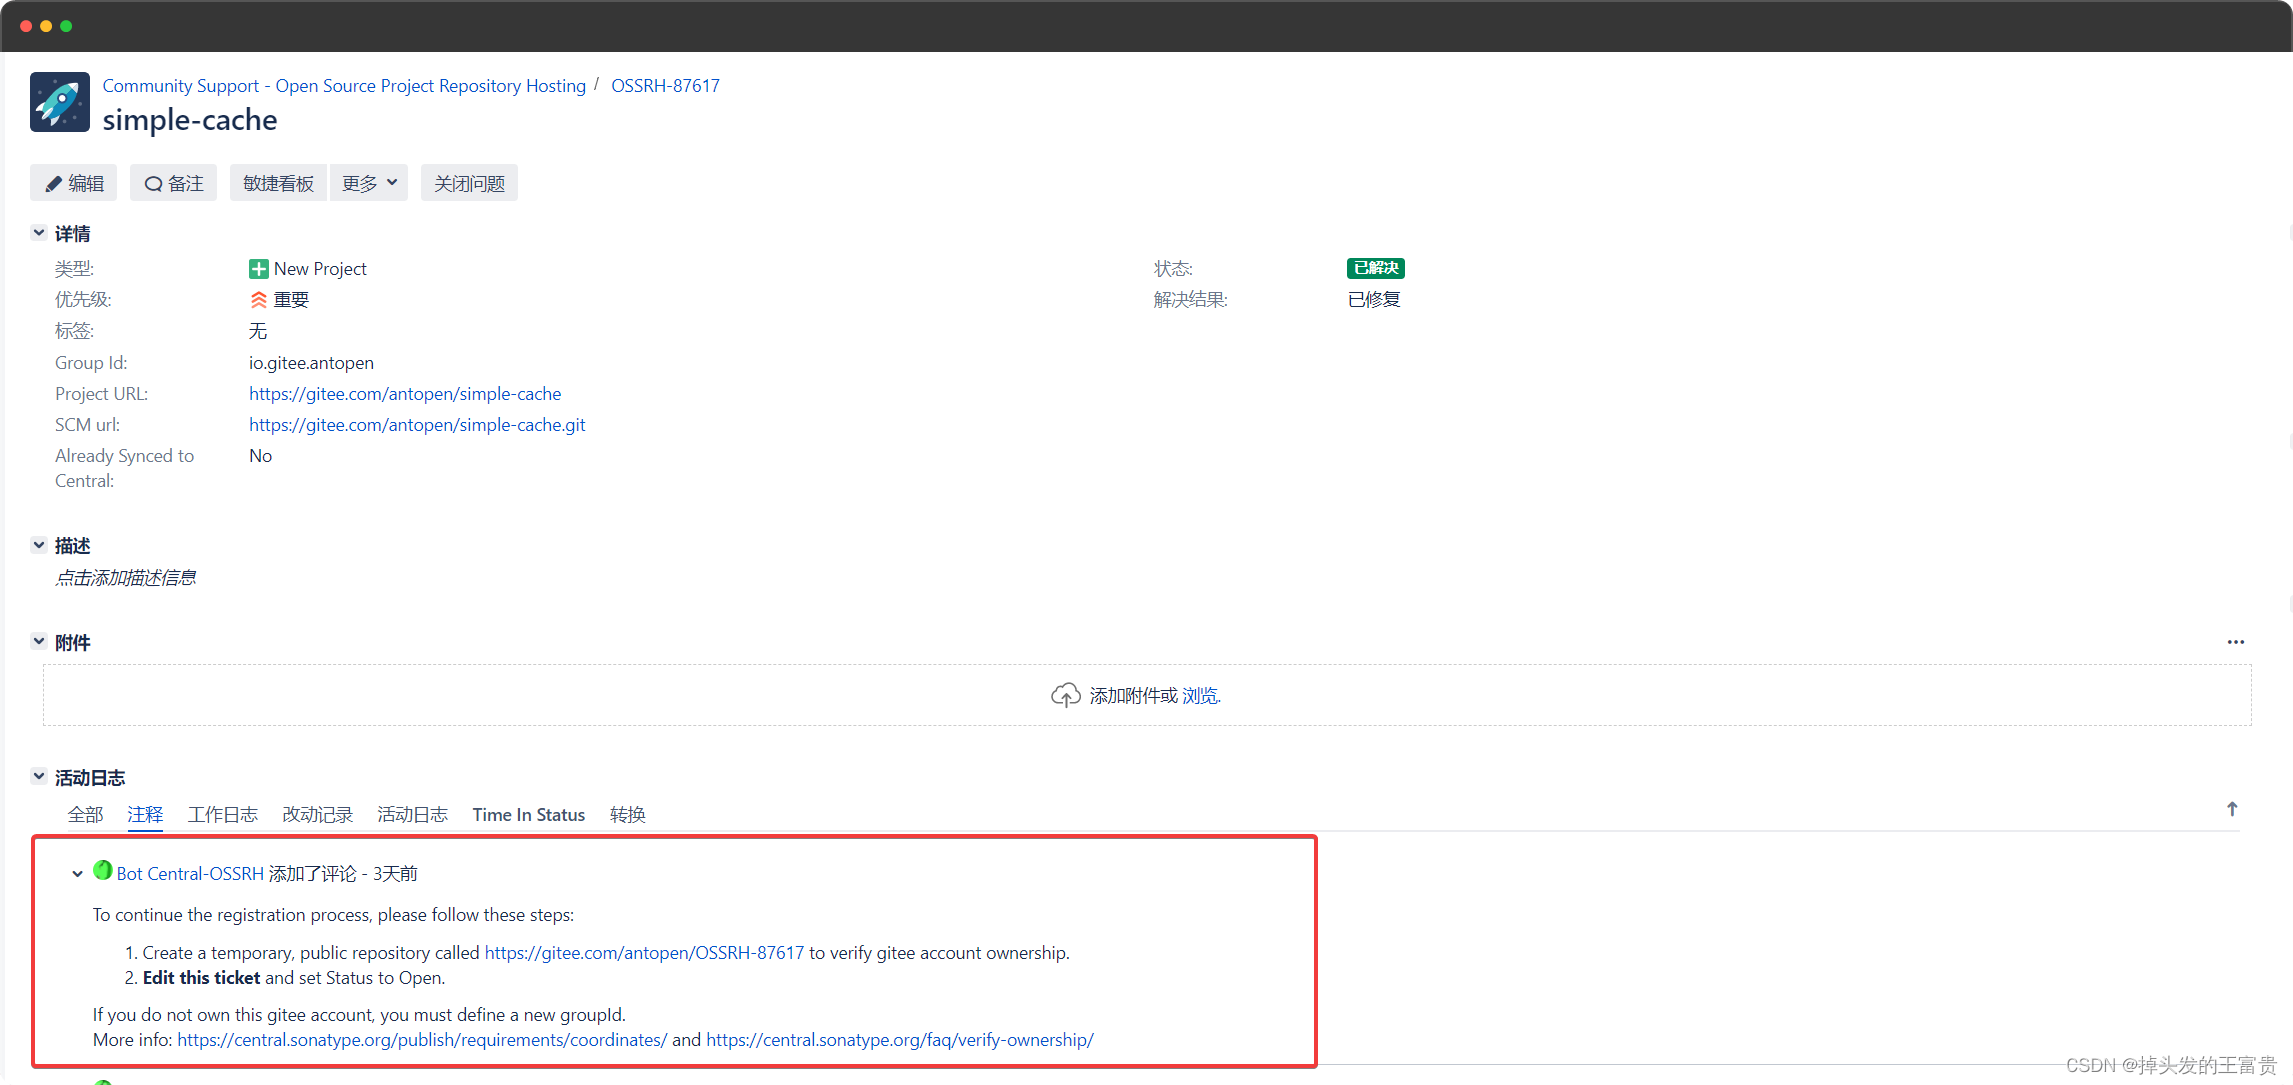The image size is (2293, 1085).
Task: Click the simple-cache issue title
Action: (190, 120)
